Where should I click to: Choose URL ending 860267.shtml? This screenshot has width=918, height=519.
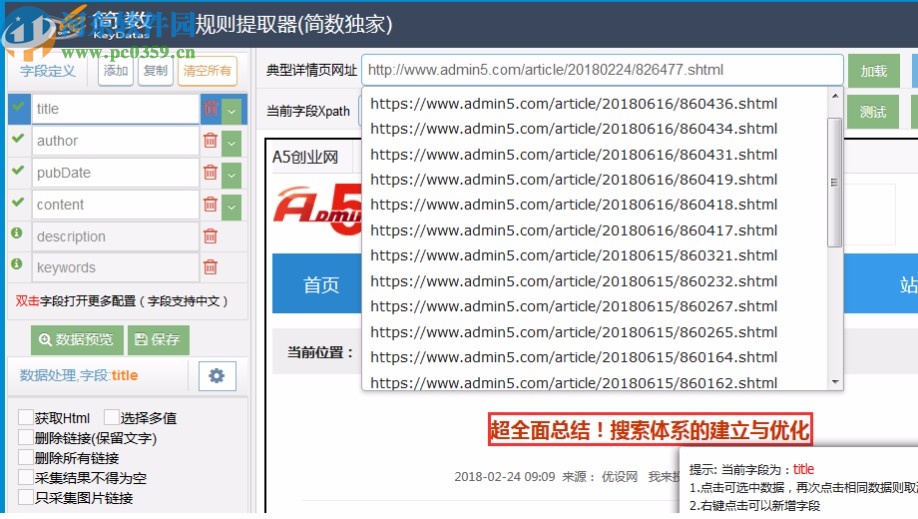[x=574, y=306]
